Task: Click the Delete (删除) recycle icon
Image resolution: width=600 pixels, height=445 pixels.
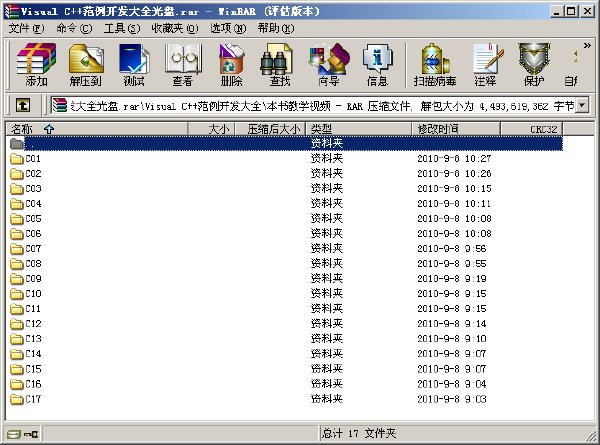Action: pos(232,64)
